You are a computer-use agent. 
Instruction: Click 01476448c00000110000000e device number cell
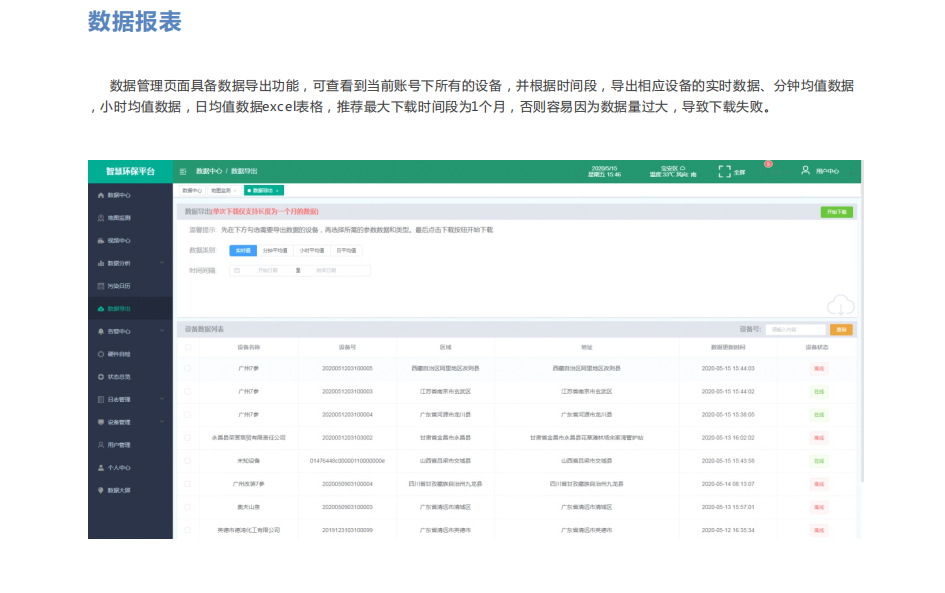[x=347, y=461]
